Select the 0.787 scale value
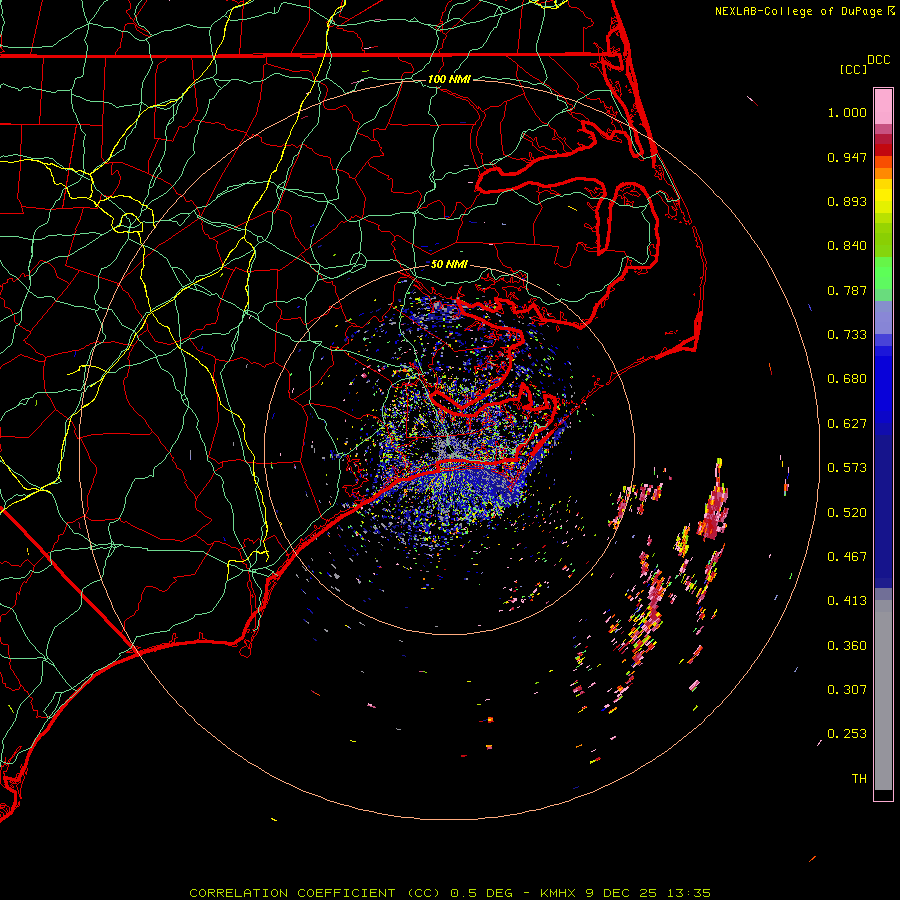The image size is (900, 900). [847, 290]
